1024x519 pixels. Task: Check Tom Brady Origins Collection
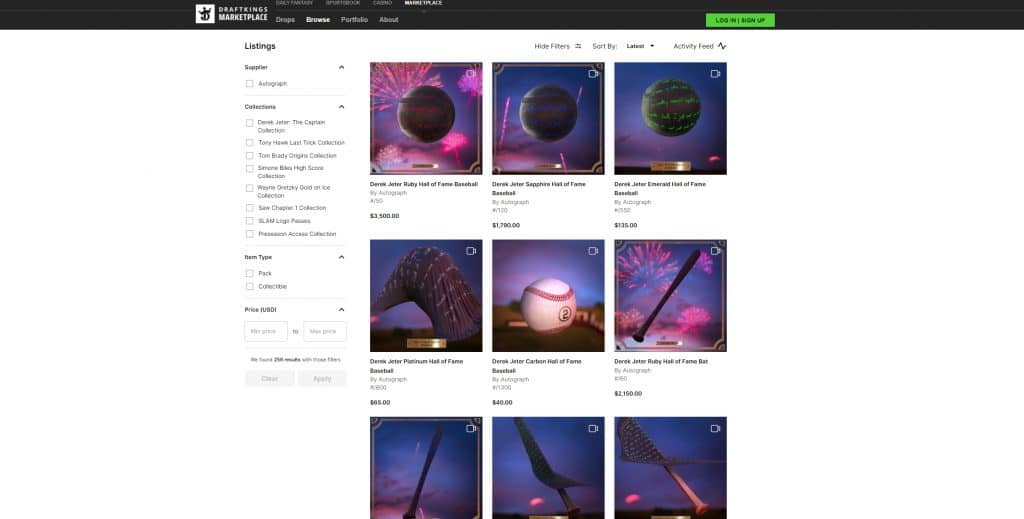pos(249,155)
